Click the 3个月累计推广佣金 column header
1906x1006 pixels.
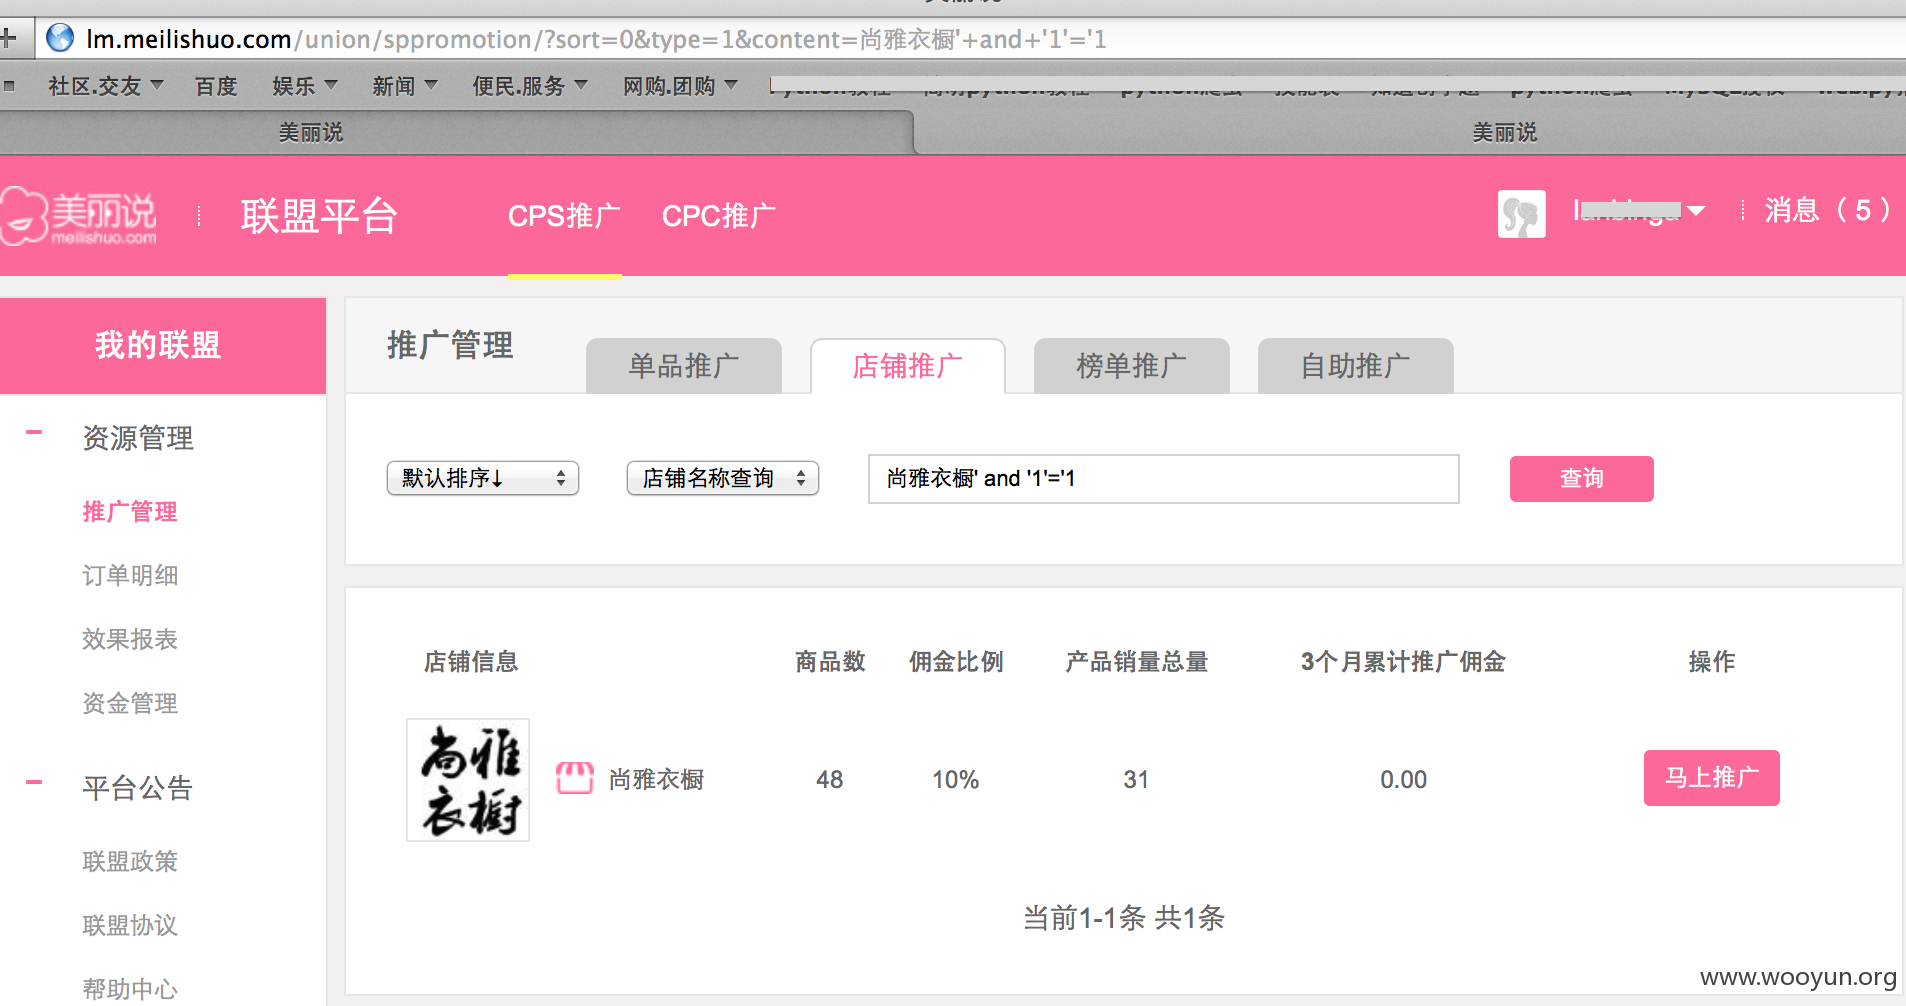(x=1403, y=662)
